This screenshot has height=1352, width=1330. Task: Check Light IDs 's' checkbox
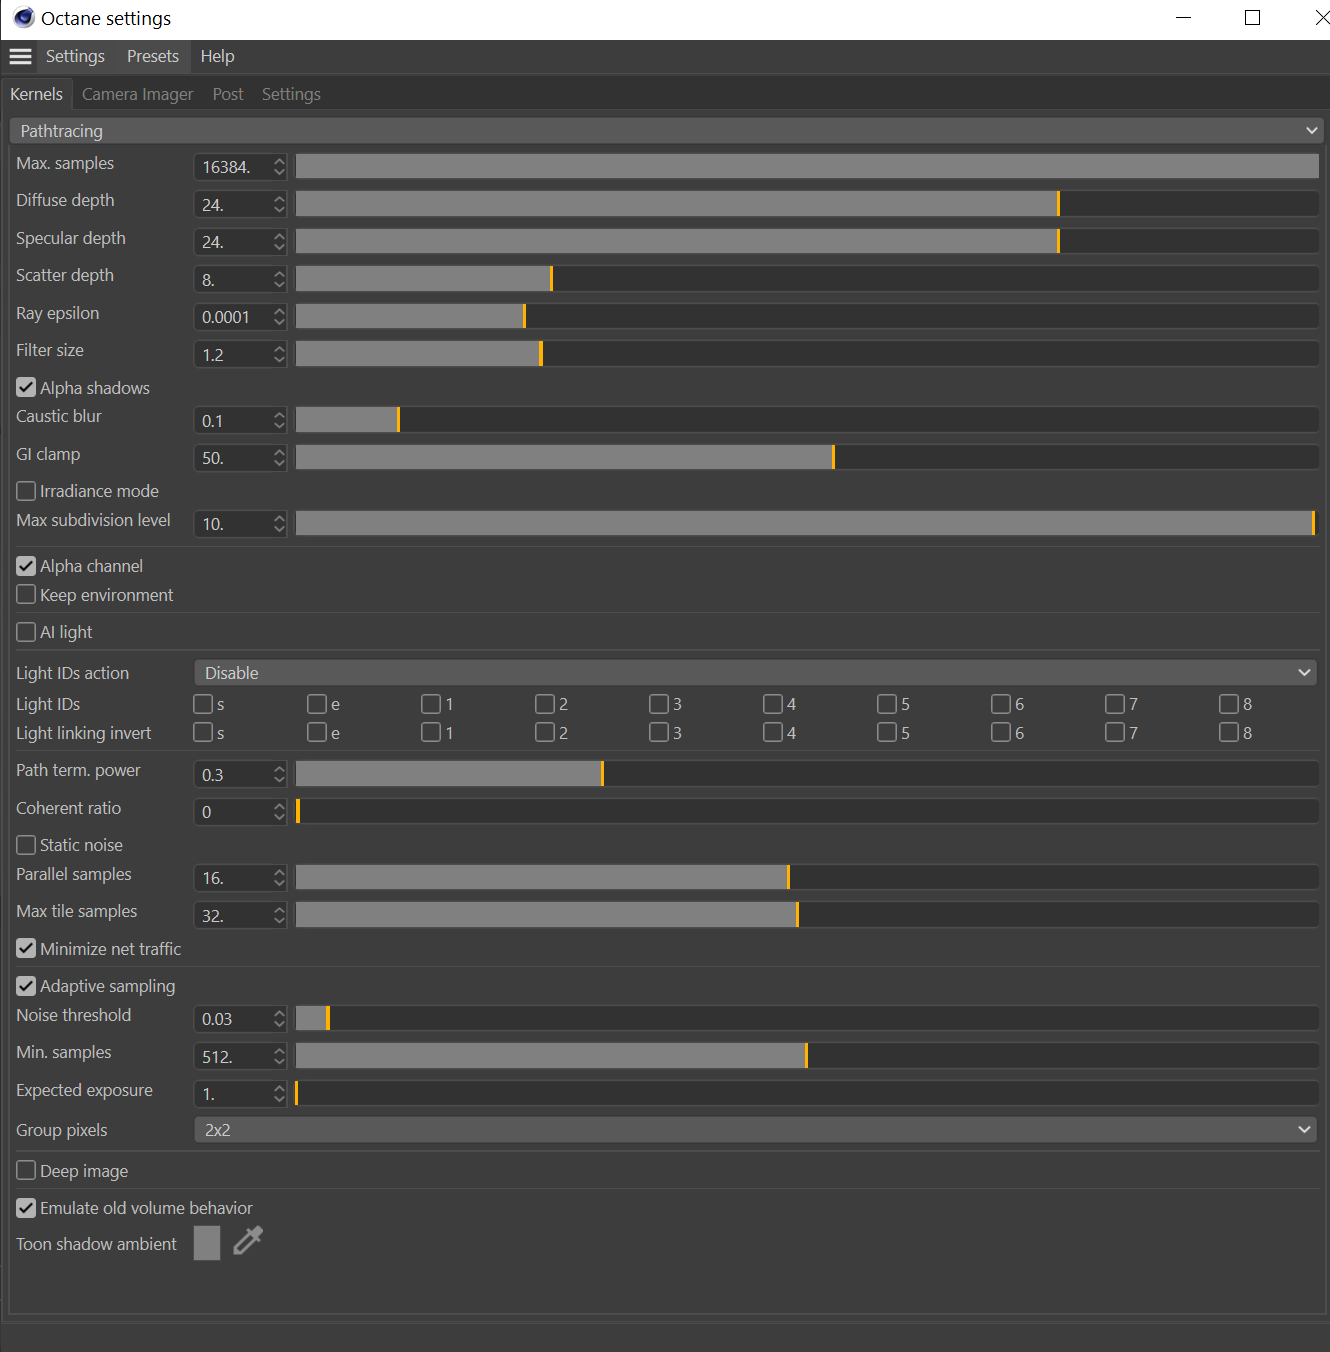click(203, 704)
